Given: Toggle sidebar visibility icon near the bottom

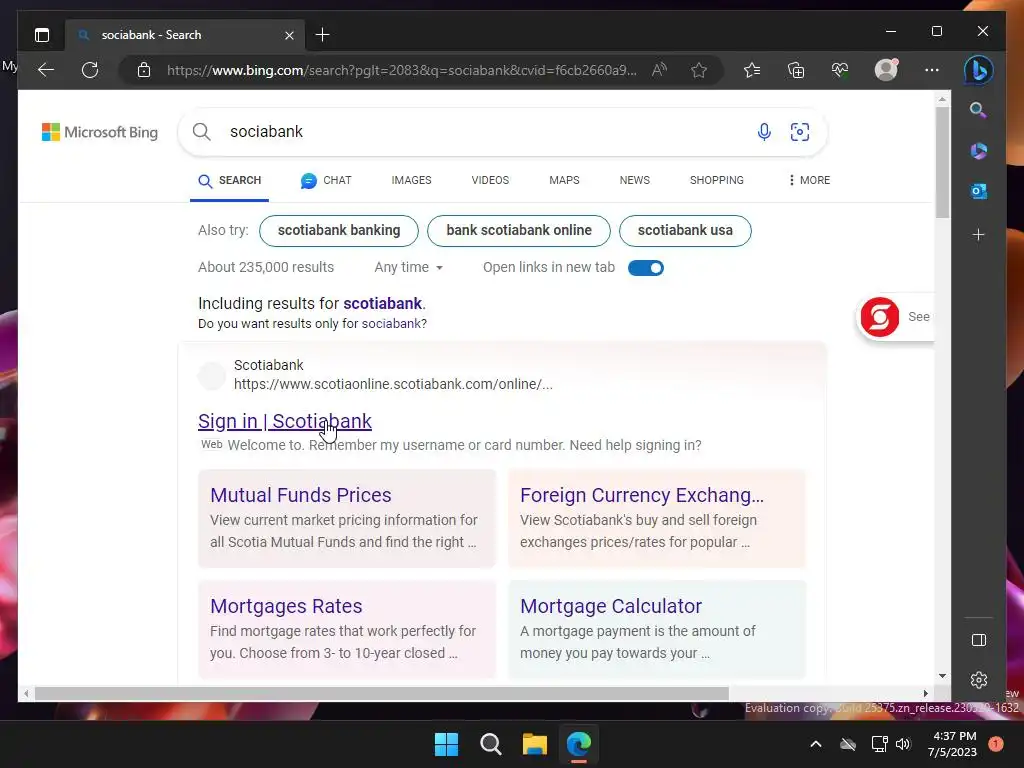Looking at the screenshot, I should tap(979, 640).
